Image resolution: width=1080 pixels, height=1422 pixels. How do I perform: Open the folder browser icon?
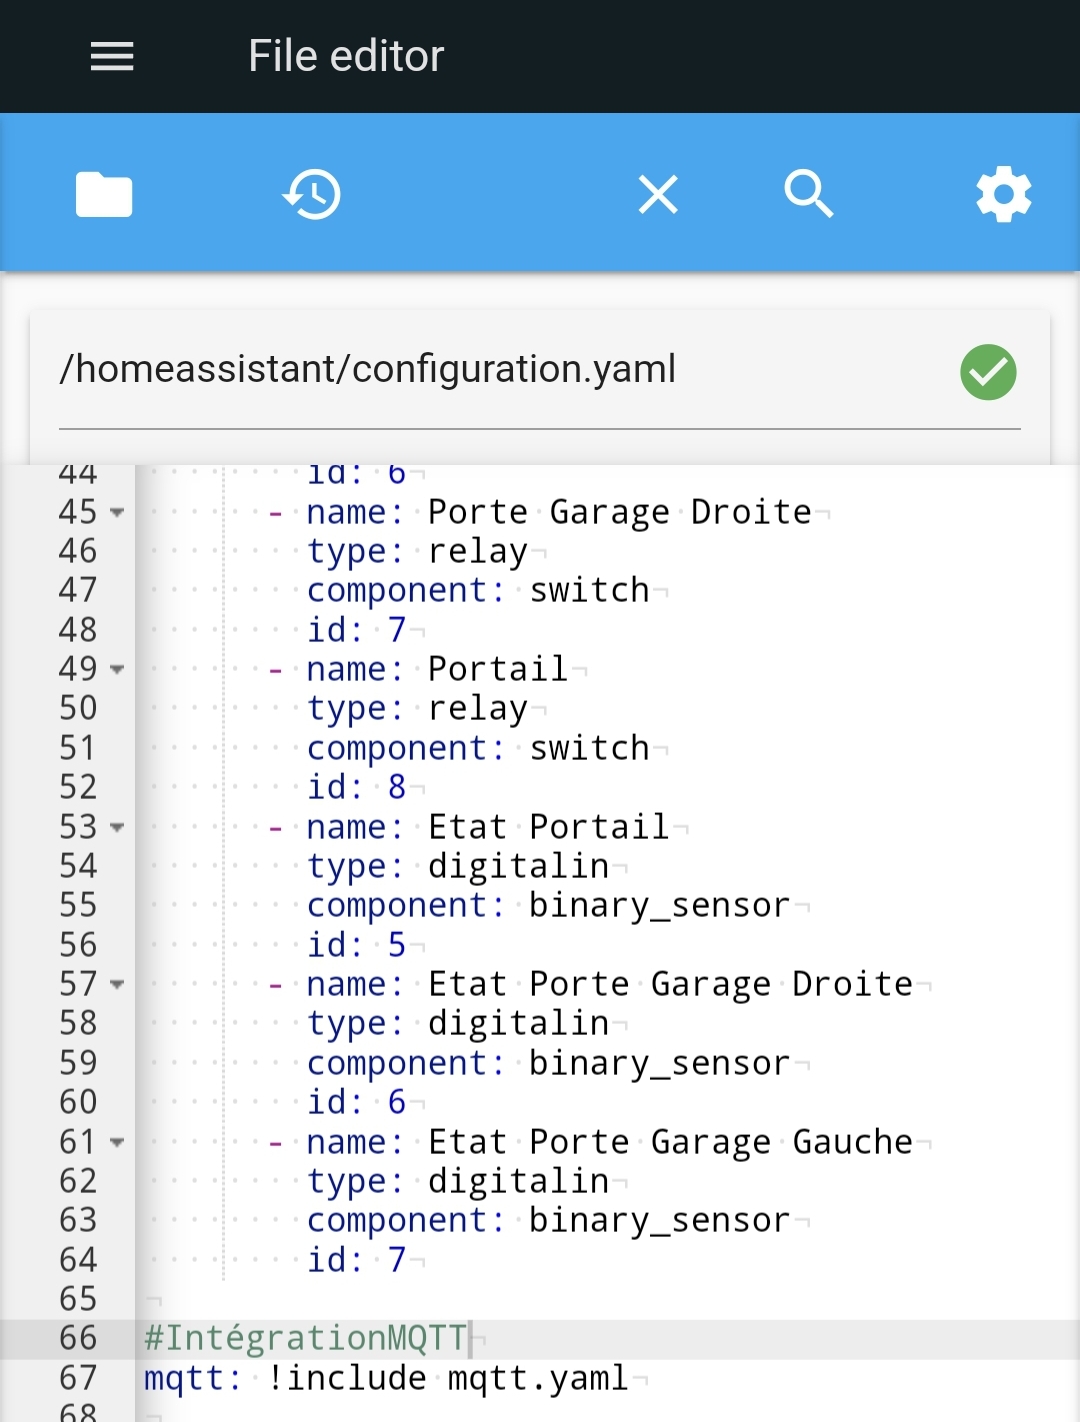click(x=104, y=194)
